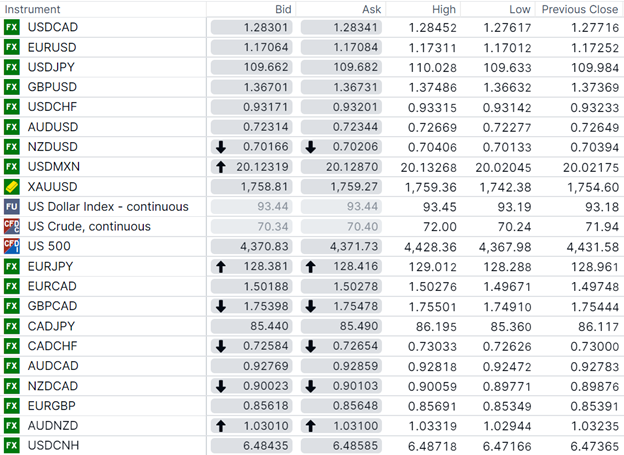This screenshot has width=624, height=455.
Task: Sort by the Bid column header
Action: pos(283,8)
